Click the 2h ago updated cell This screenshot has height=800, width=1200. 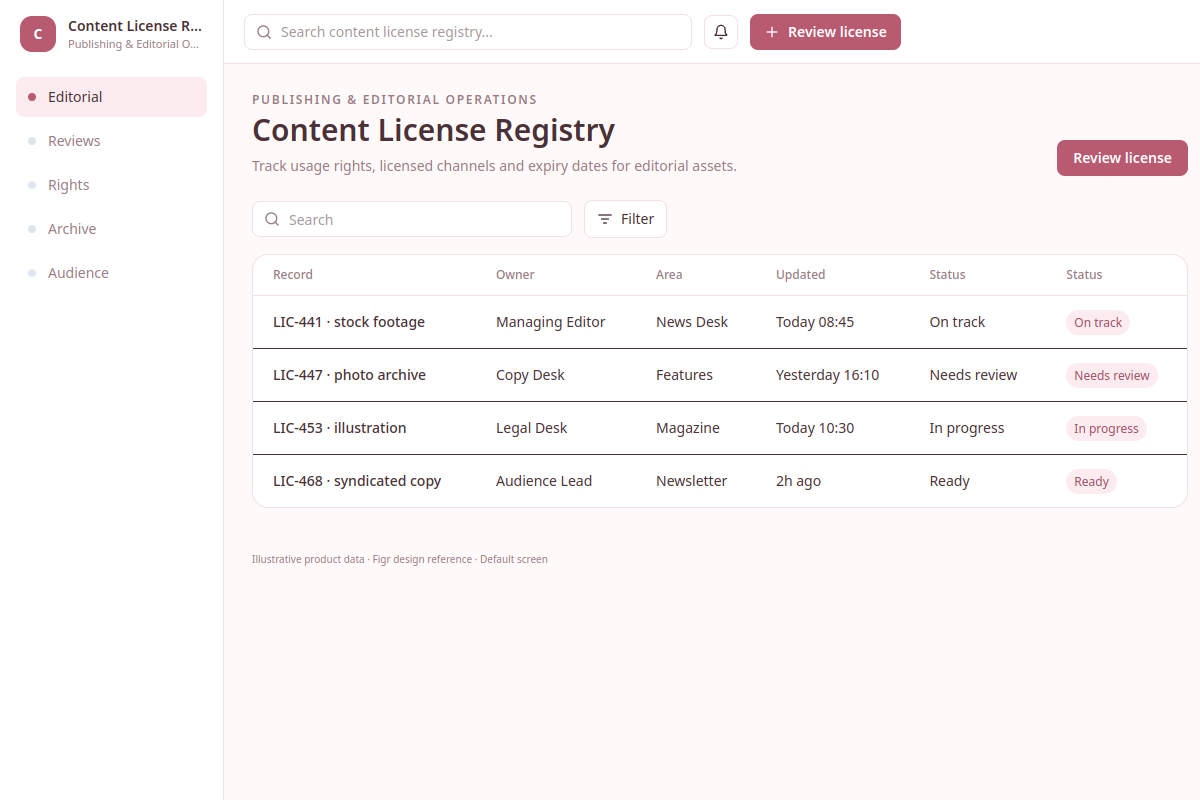[x=798, y=481]
